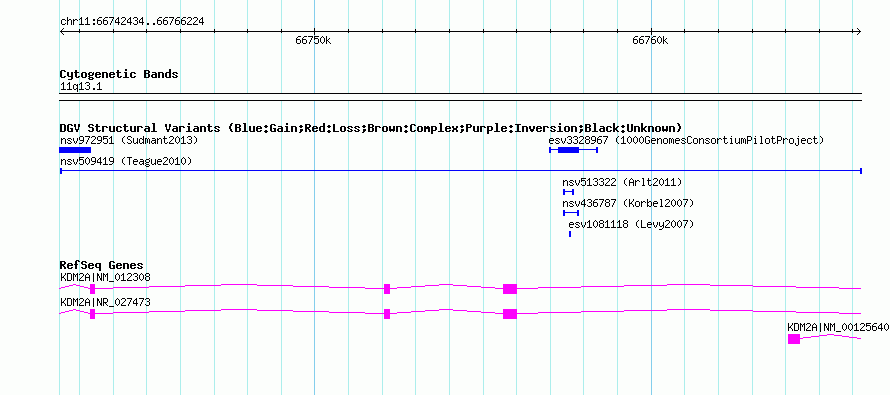The image size is (890, 395).
Task: Click the right arrowhead of the ruler
Action: point(858,32)
